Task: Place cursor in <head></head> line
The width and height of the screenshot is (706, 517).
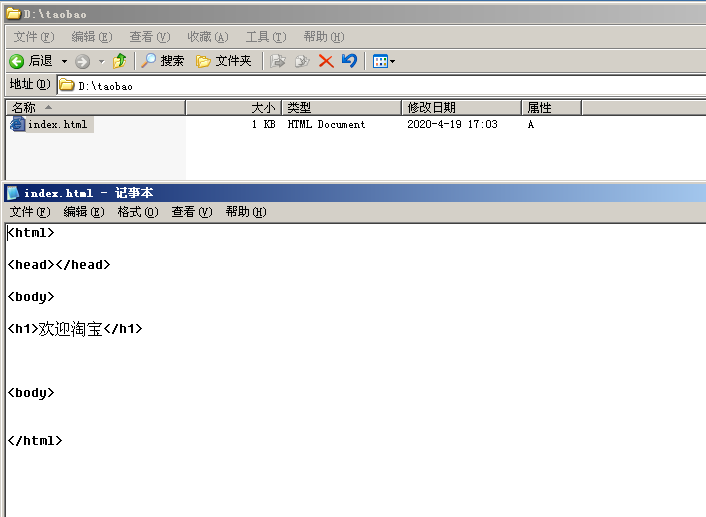Action: coord(59,265)
